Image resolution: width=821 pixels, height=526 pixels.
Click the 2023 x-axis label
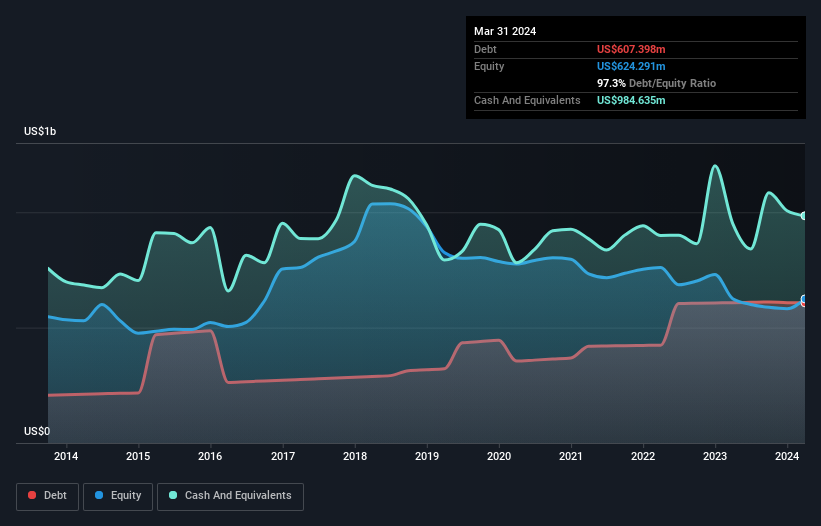pyautogui.click(x=715, y=456)
